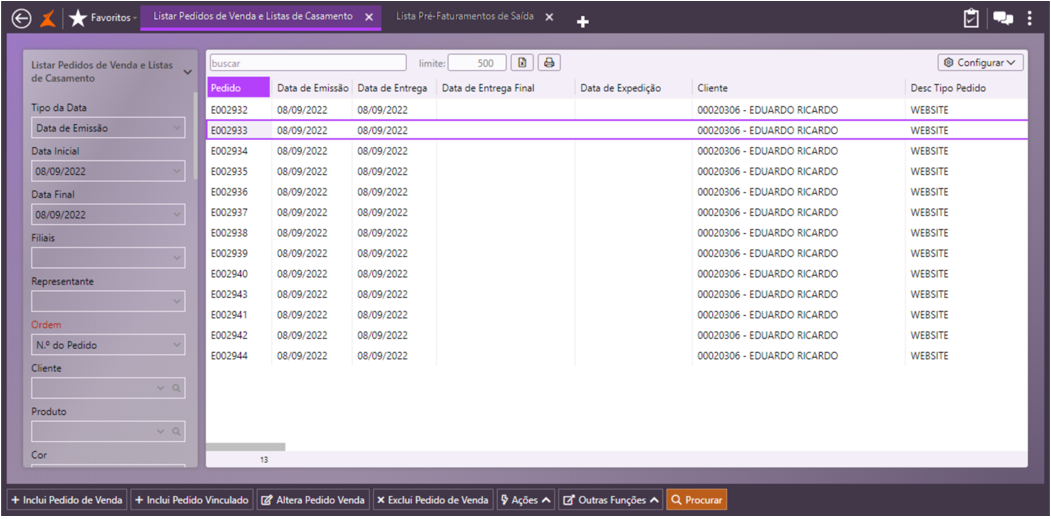The height and width of the screenshot is (519, 1051).
Task: Open the Outras Funções menu button
Action: (611, 500)
